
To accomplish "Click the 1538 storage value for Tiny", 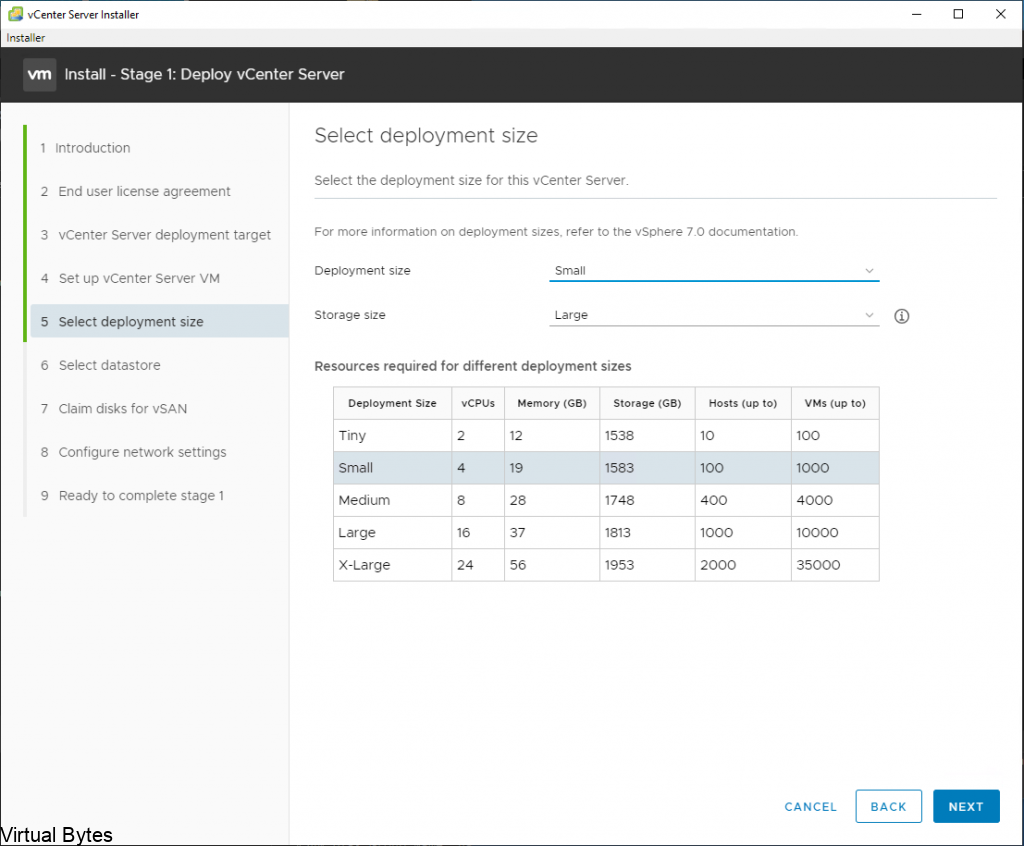I will point(619,436).
